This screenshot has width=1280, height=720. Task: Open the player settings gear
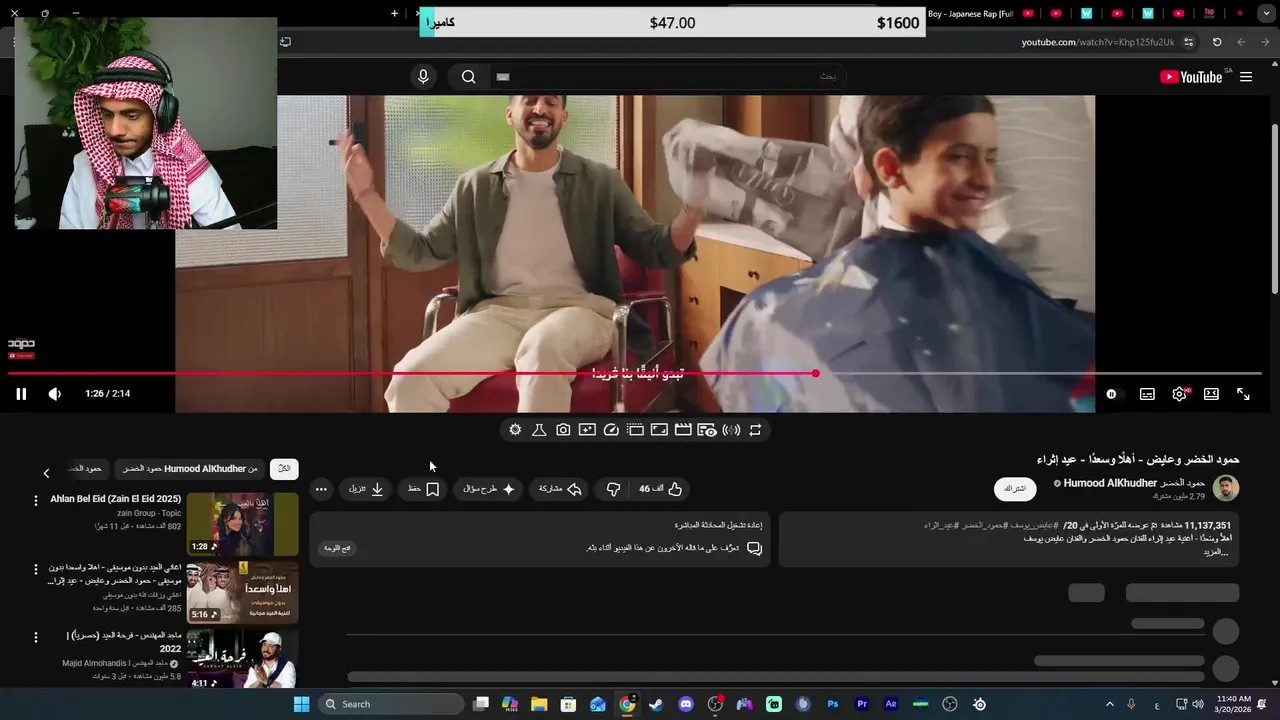1180,394
